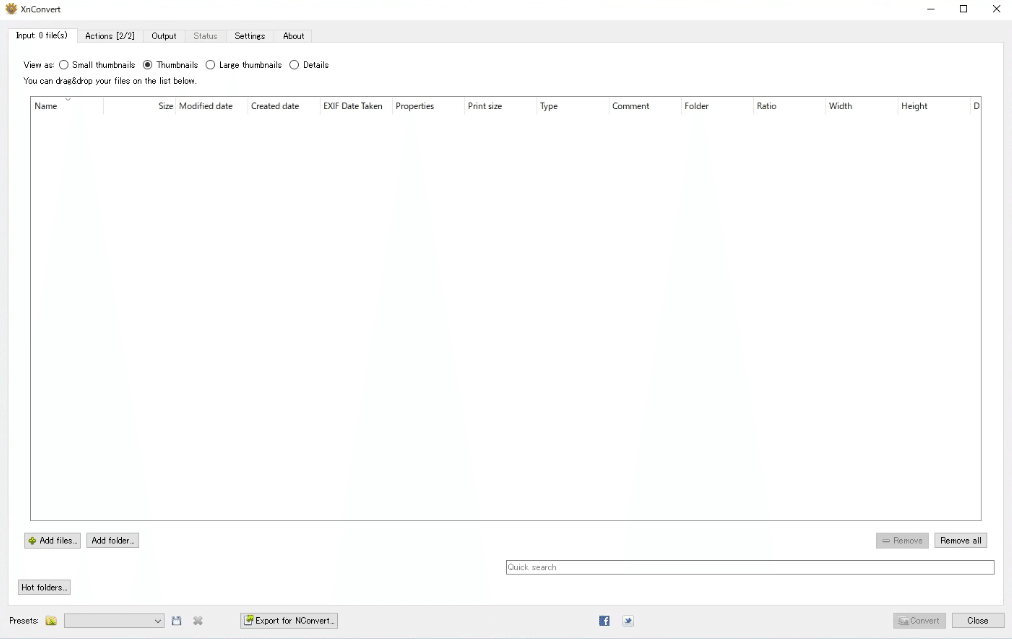1012x639 pixels.
Task: Click the Height column header
Action: click(x=935, y=106)
